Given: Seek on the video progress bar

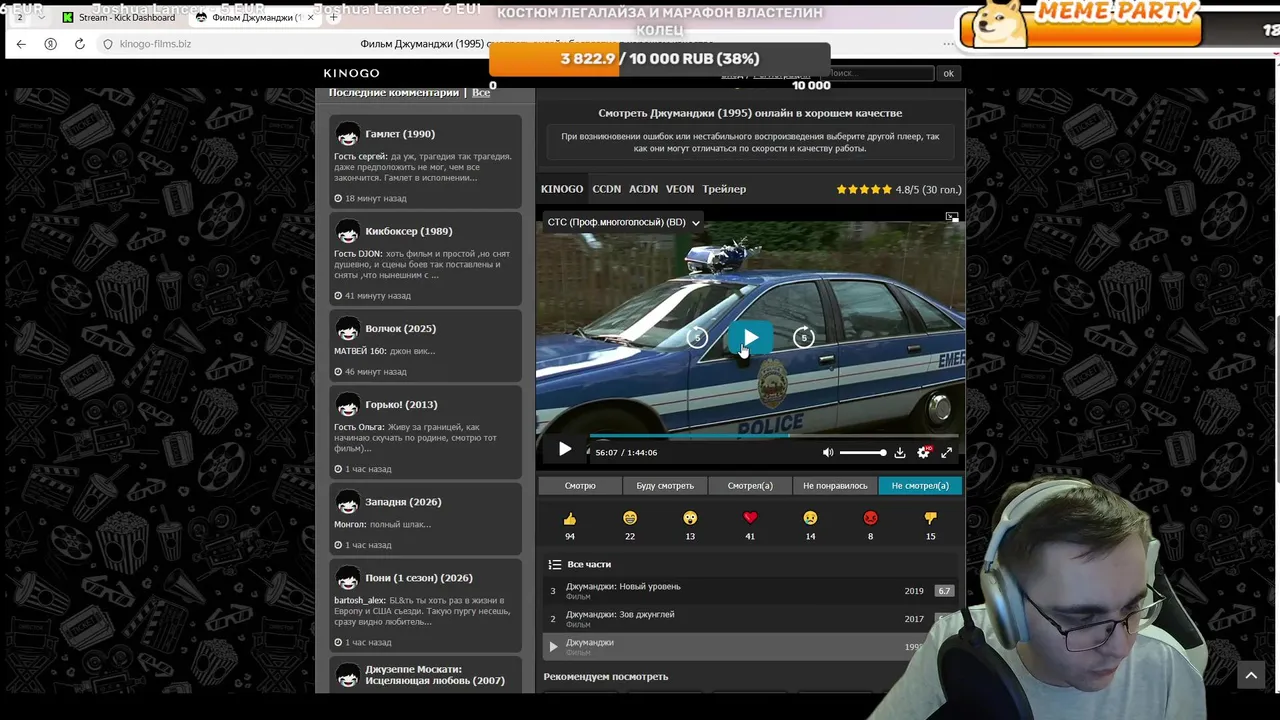Looking at the screenshot, I should (x=774, y=436).
